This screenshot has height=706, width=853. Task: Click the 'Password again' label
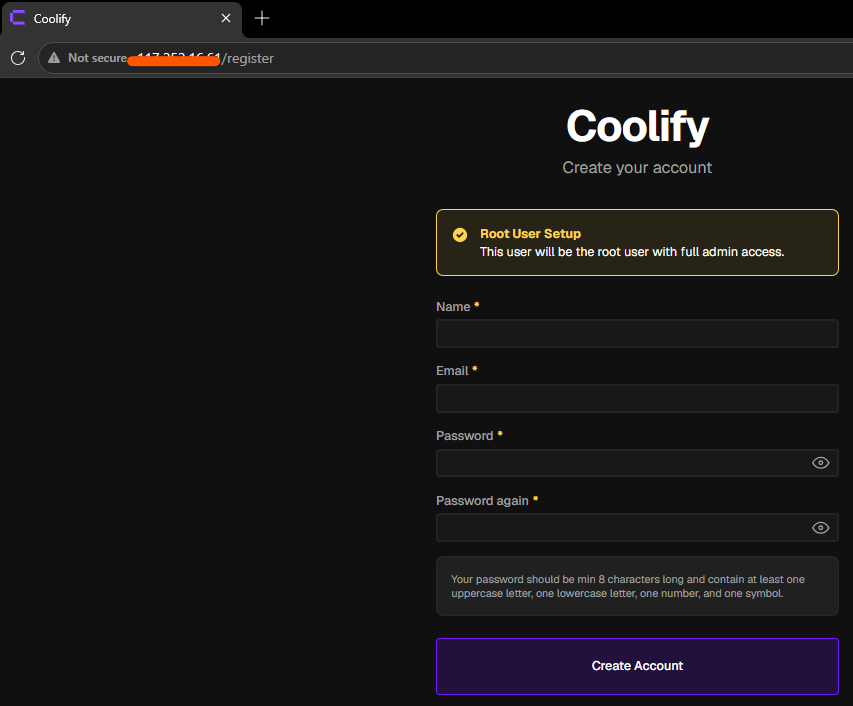[x=483, y=501]
